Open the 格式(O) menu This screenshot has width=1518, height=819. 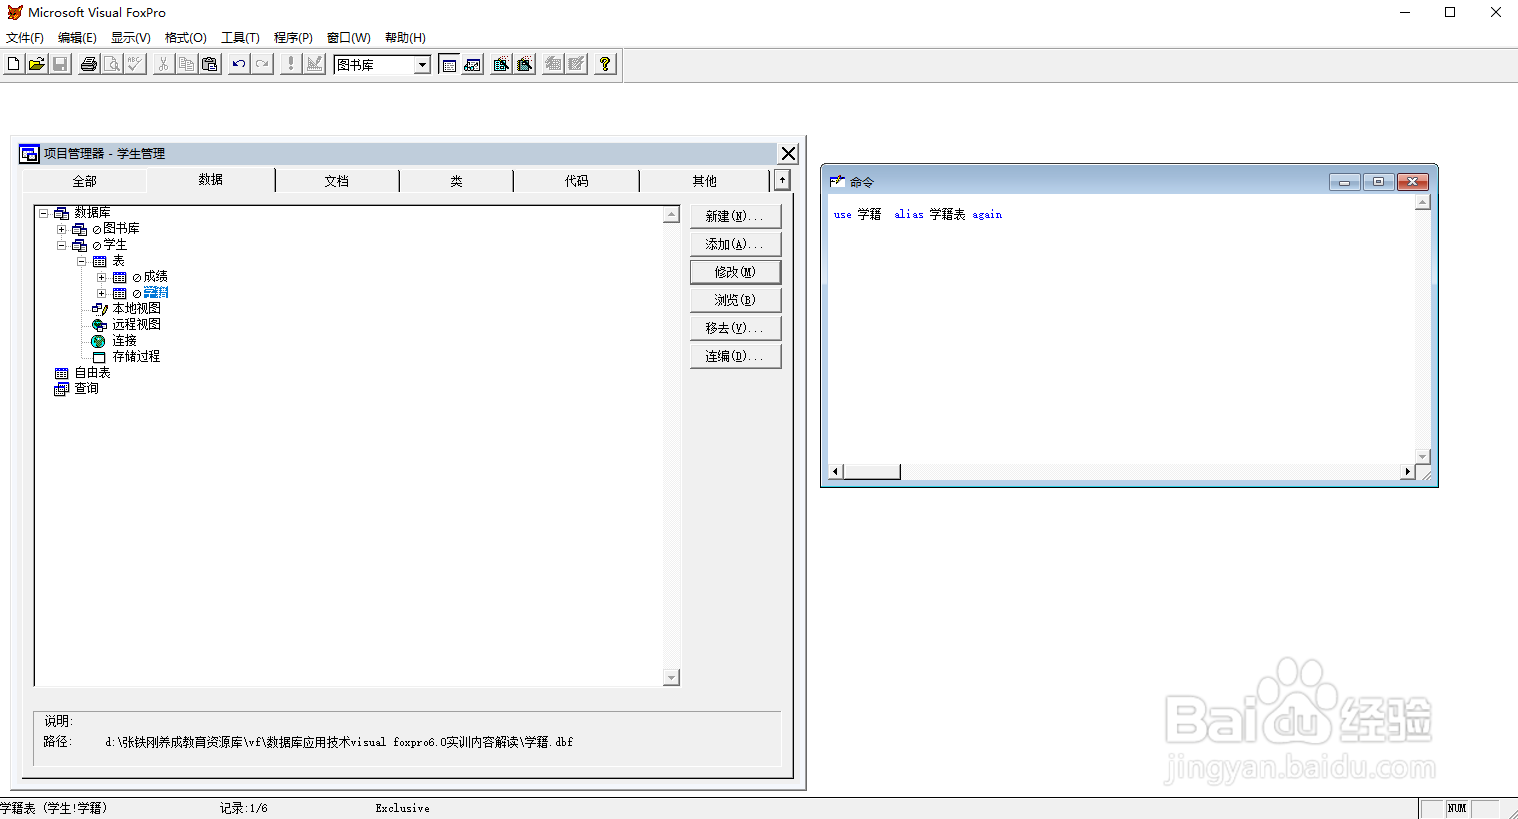coord(185,38)
